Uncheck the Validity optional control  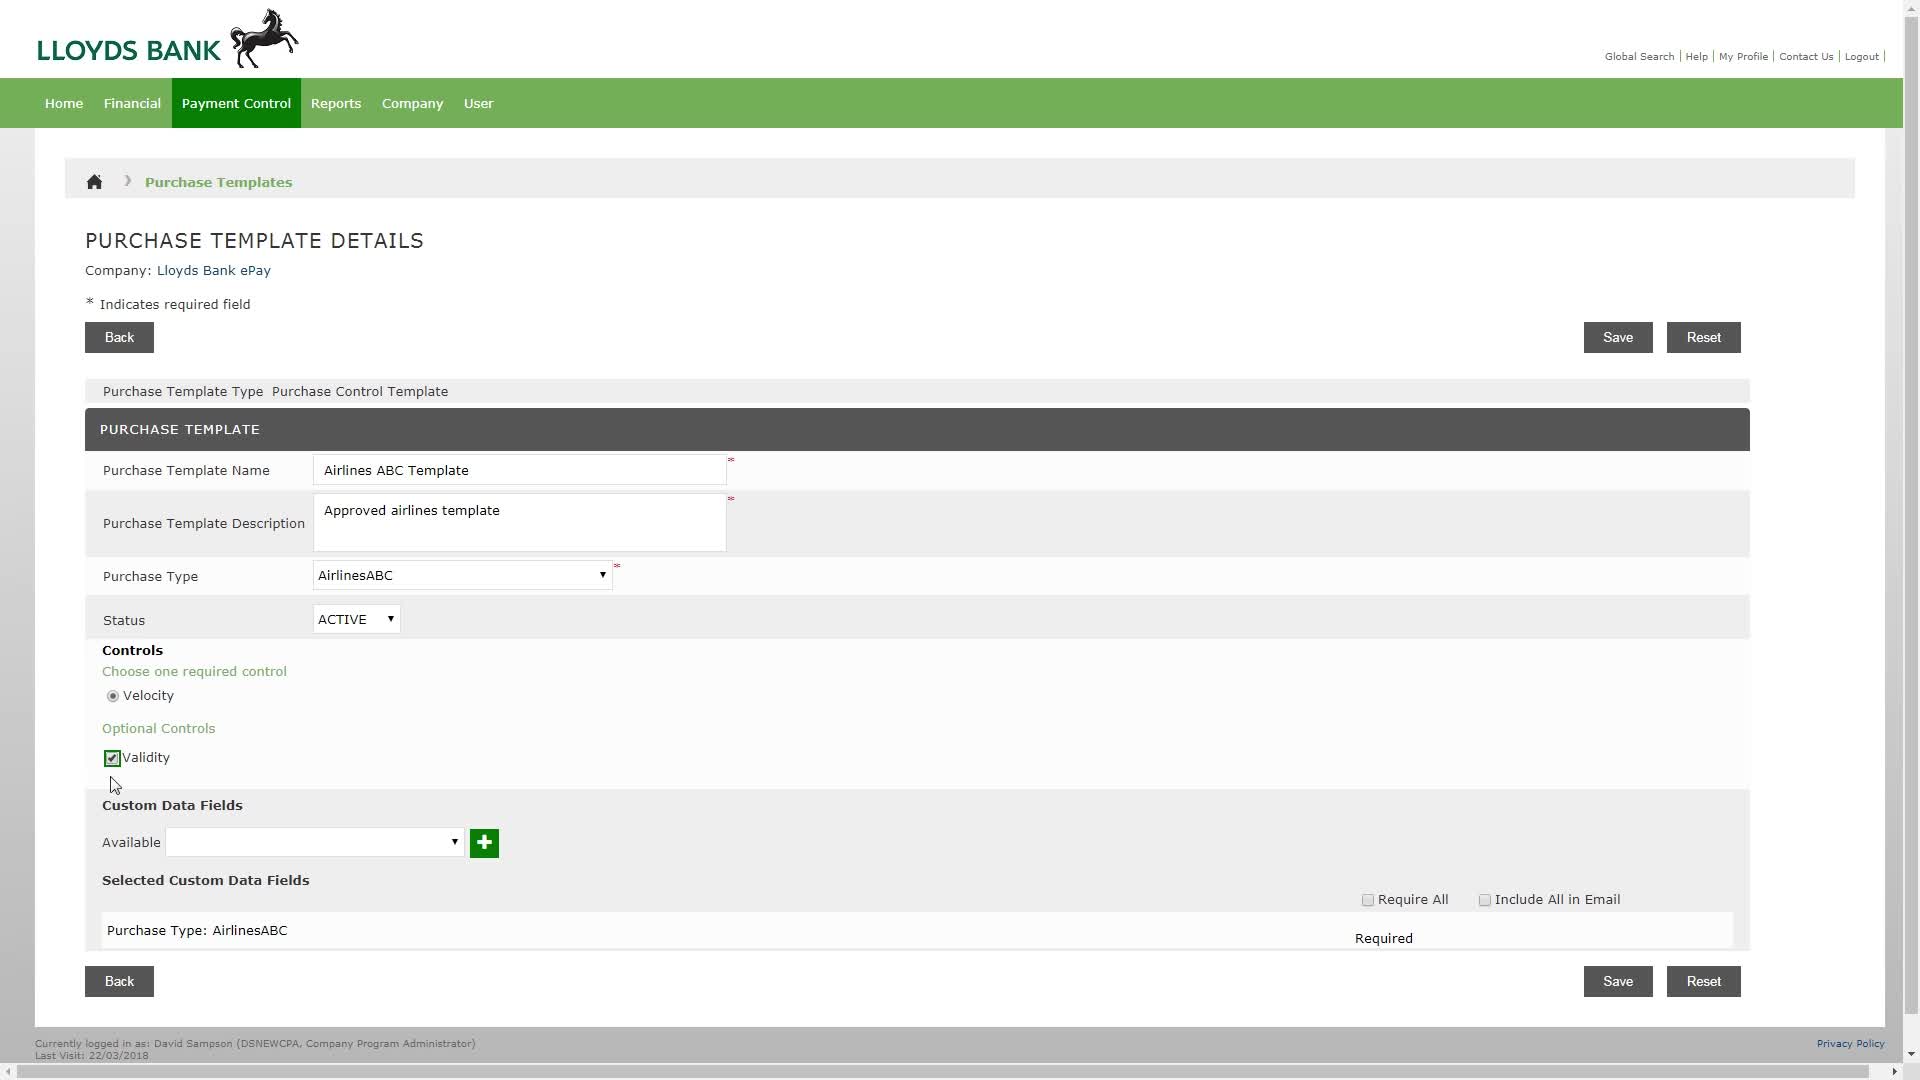[x=112, y=758]
